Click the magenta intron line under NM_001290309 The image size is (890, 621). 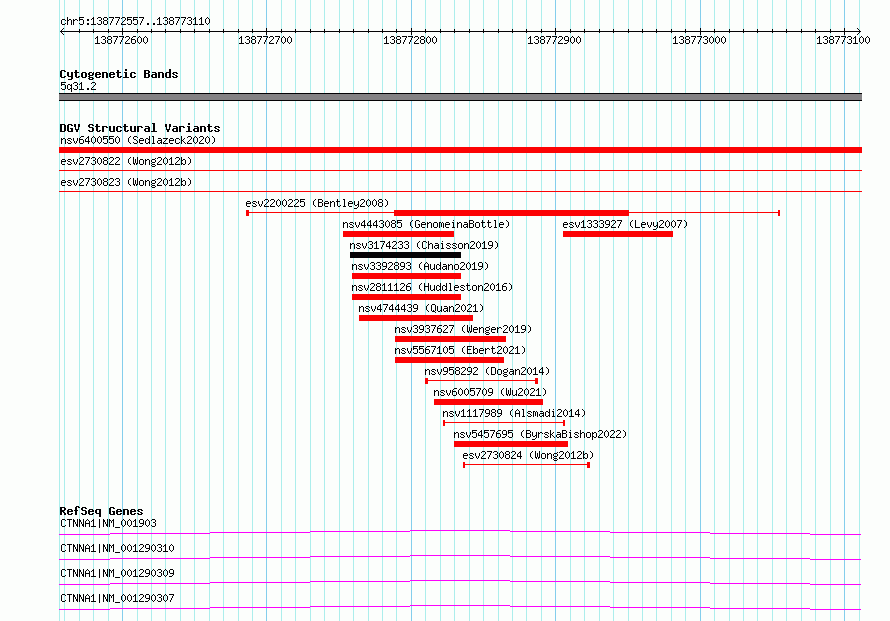(x=460, y=581)
